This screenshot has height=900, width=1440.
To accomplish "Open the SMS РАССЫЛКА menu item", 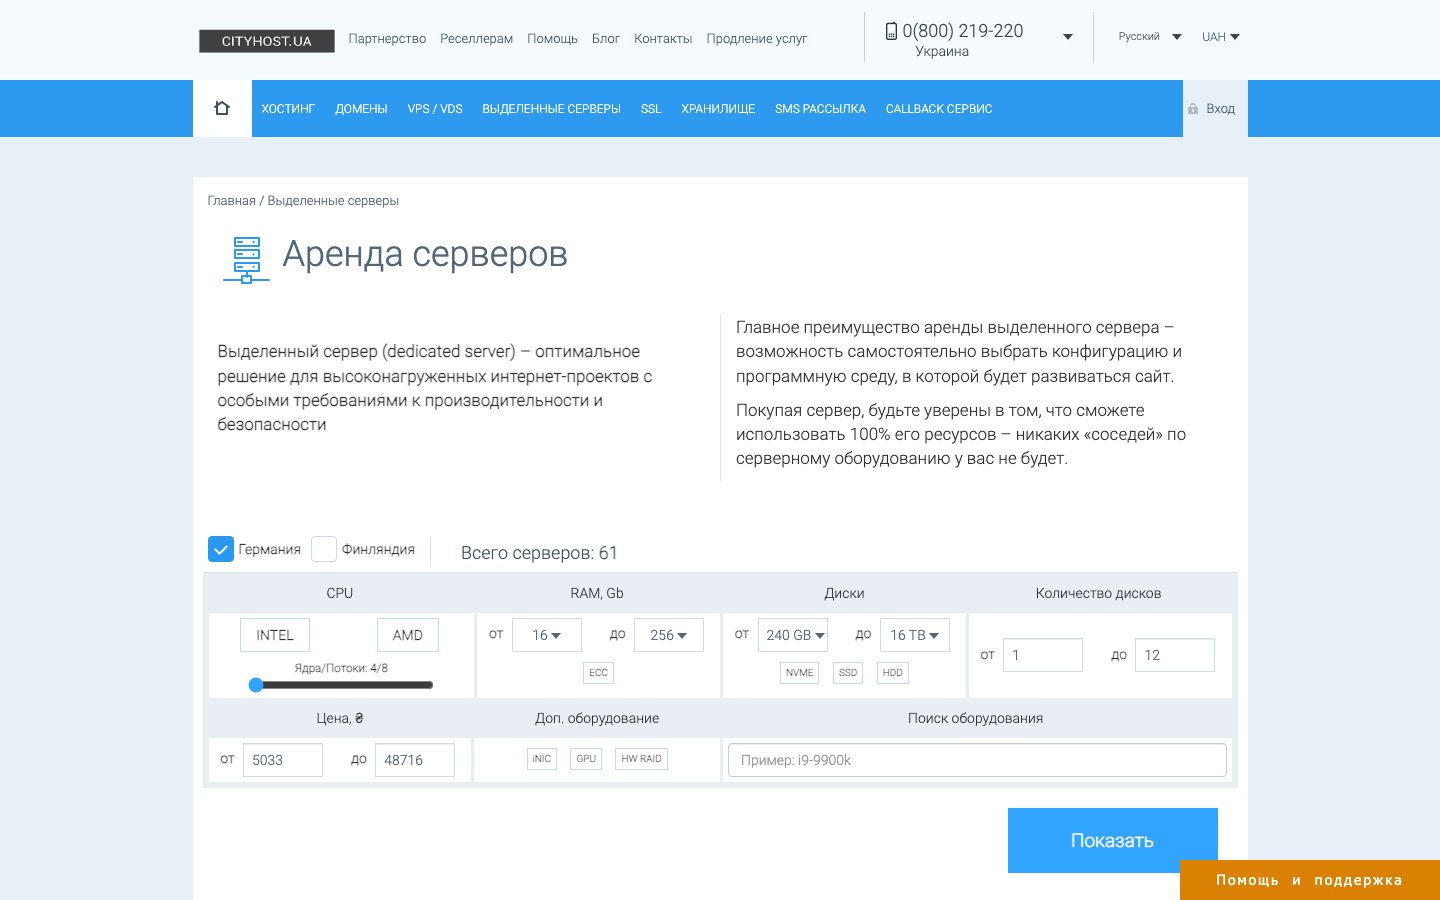I will (x=820, y=109).
